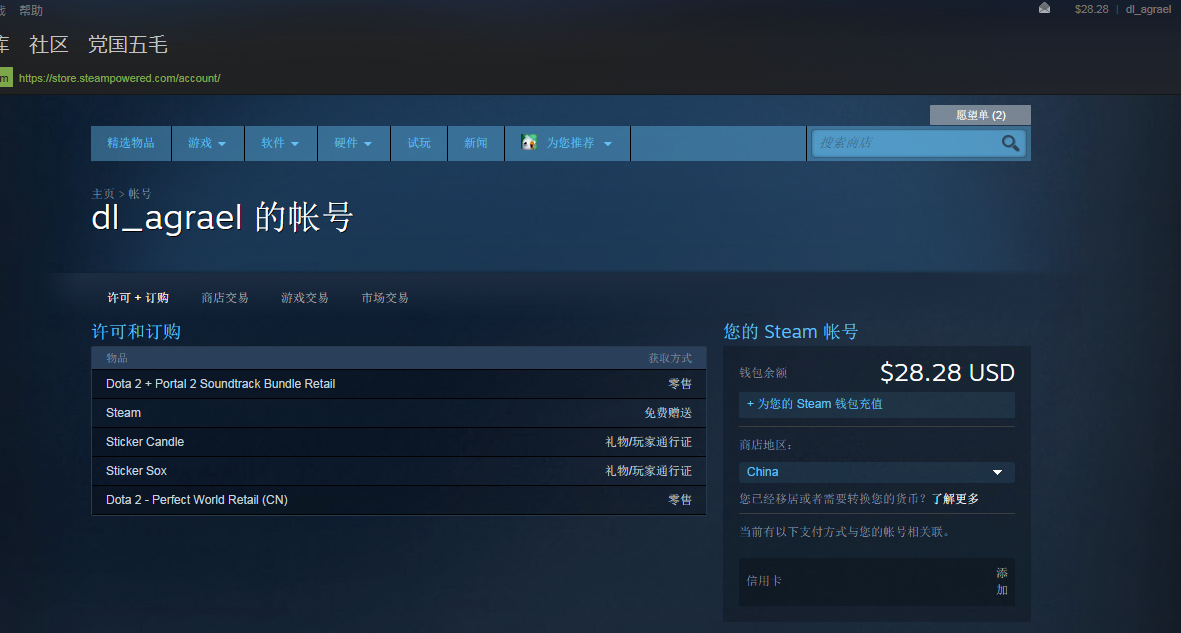Open the 党国五毛 profile menu
This screenshot has height=633, width=1181.
click(x=128, y=44)
